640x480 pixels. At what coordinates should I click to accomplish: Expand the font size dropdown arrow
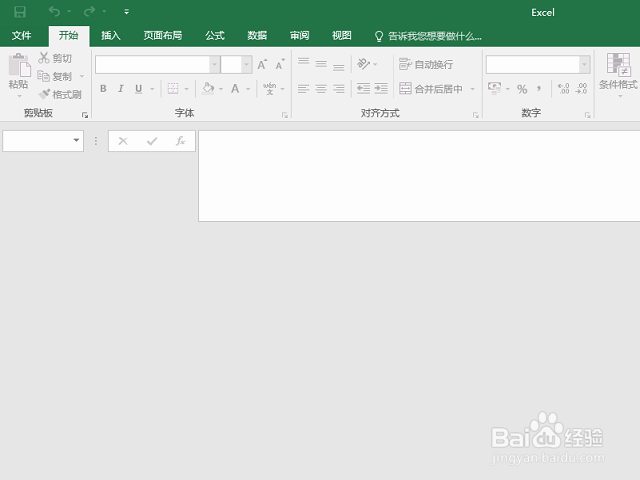click(247, 64)
